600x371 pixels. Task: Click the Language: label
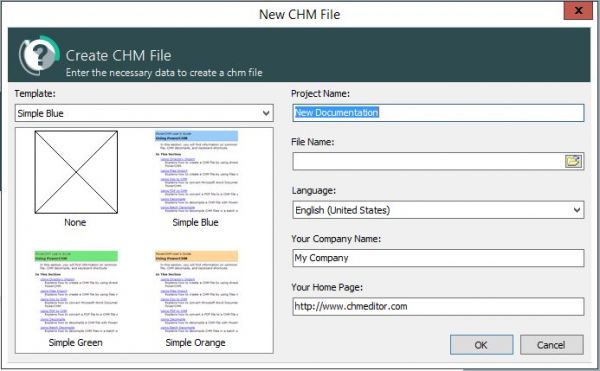pyautogui.click(x=314, y=190)
